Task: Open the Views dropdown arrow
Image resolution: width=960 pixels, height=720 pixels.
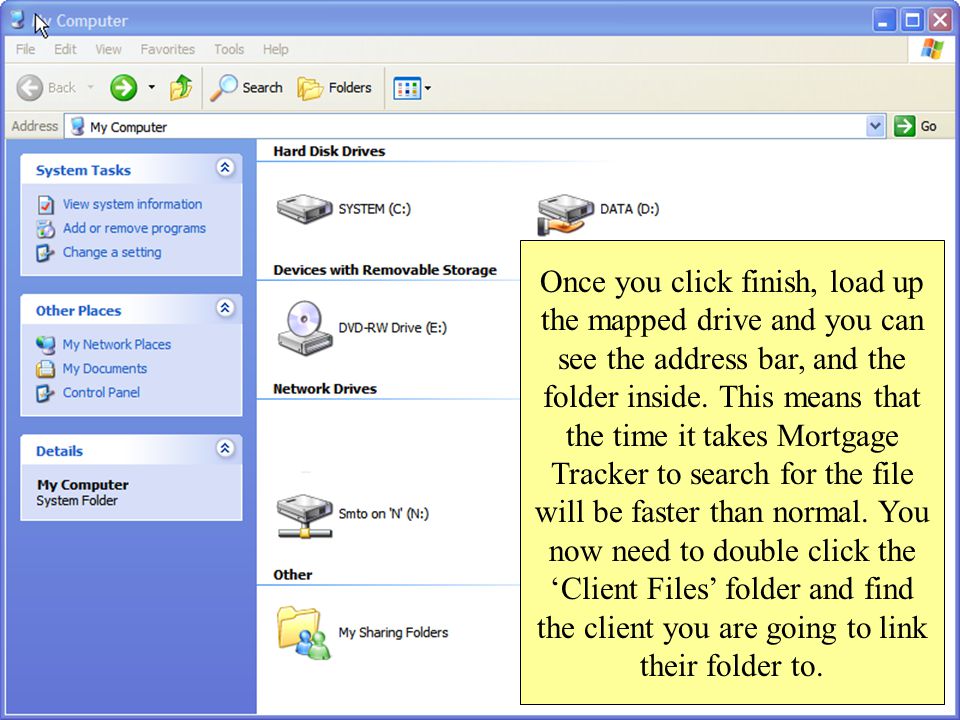Action: [427, 88]
